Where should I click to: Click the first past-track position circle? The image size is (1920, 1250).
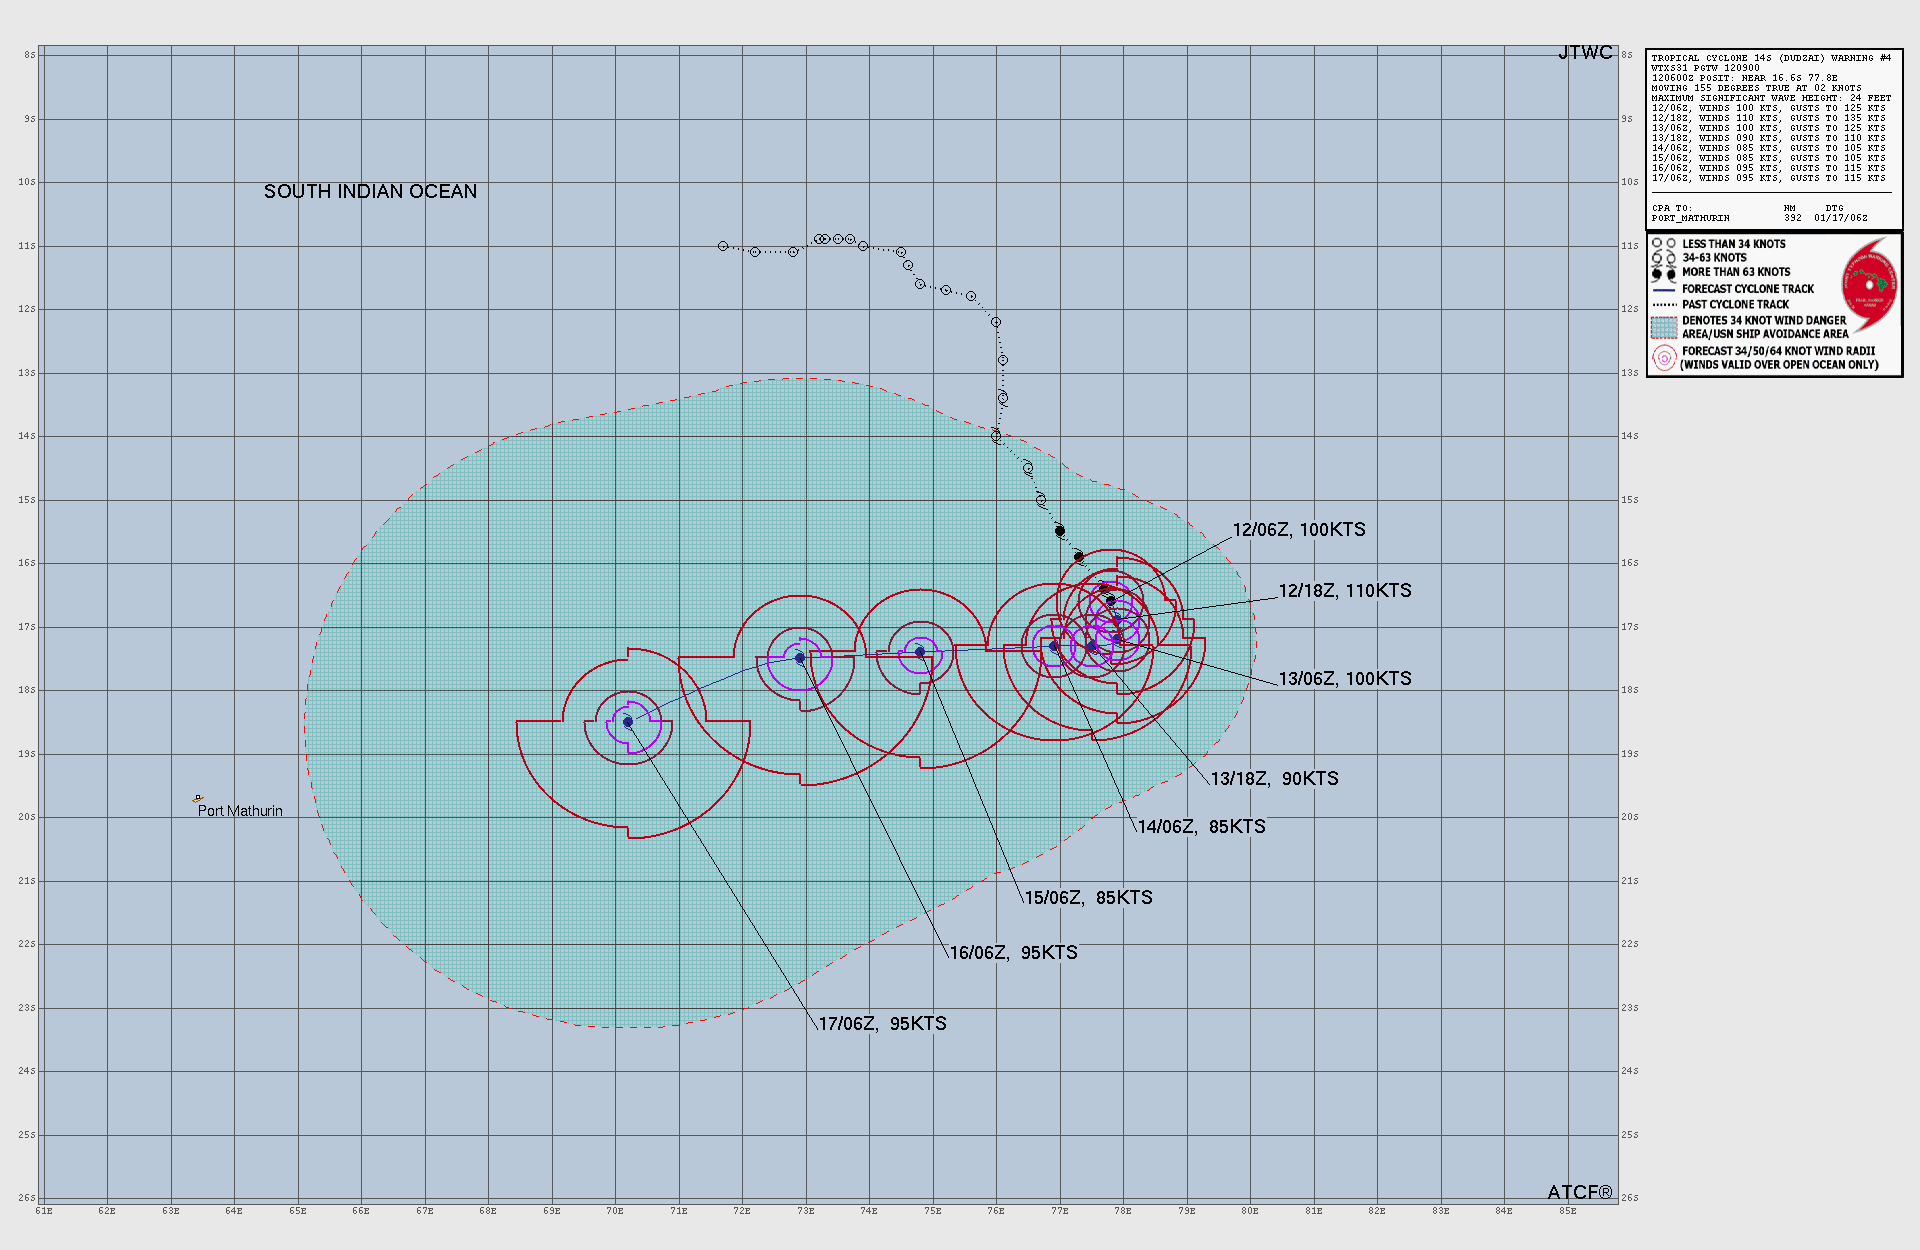coord(723,246)
